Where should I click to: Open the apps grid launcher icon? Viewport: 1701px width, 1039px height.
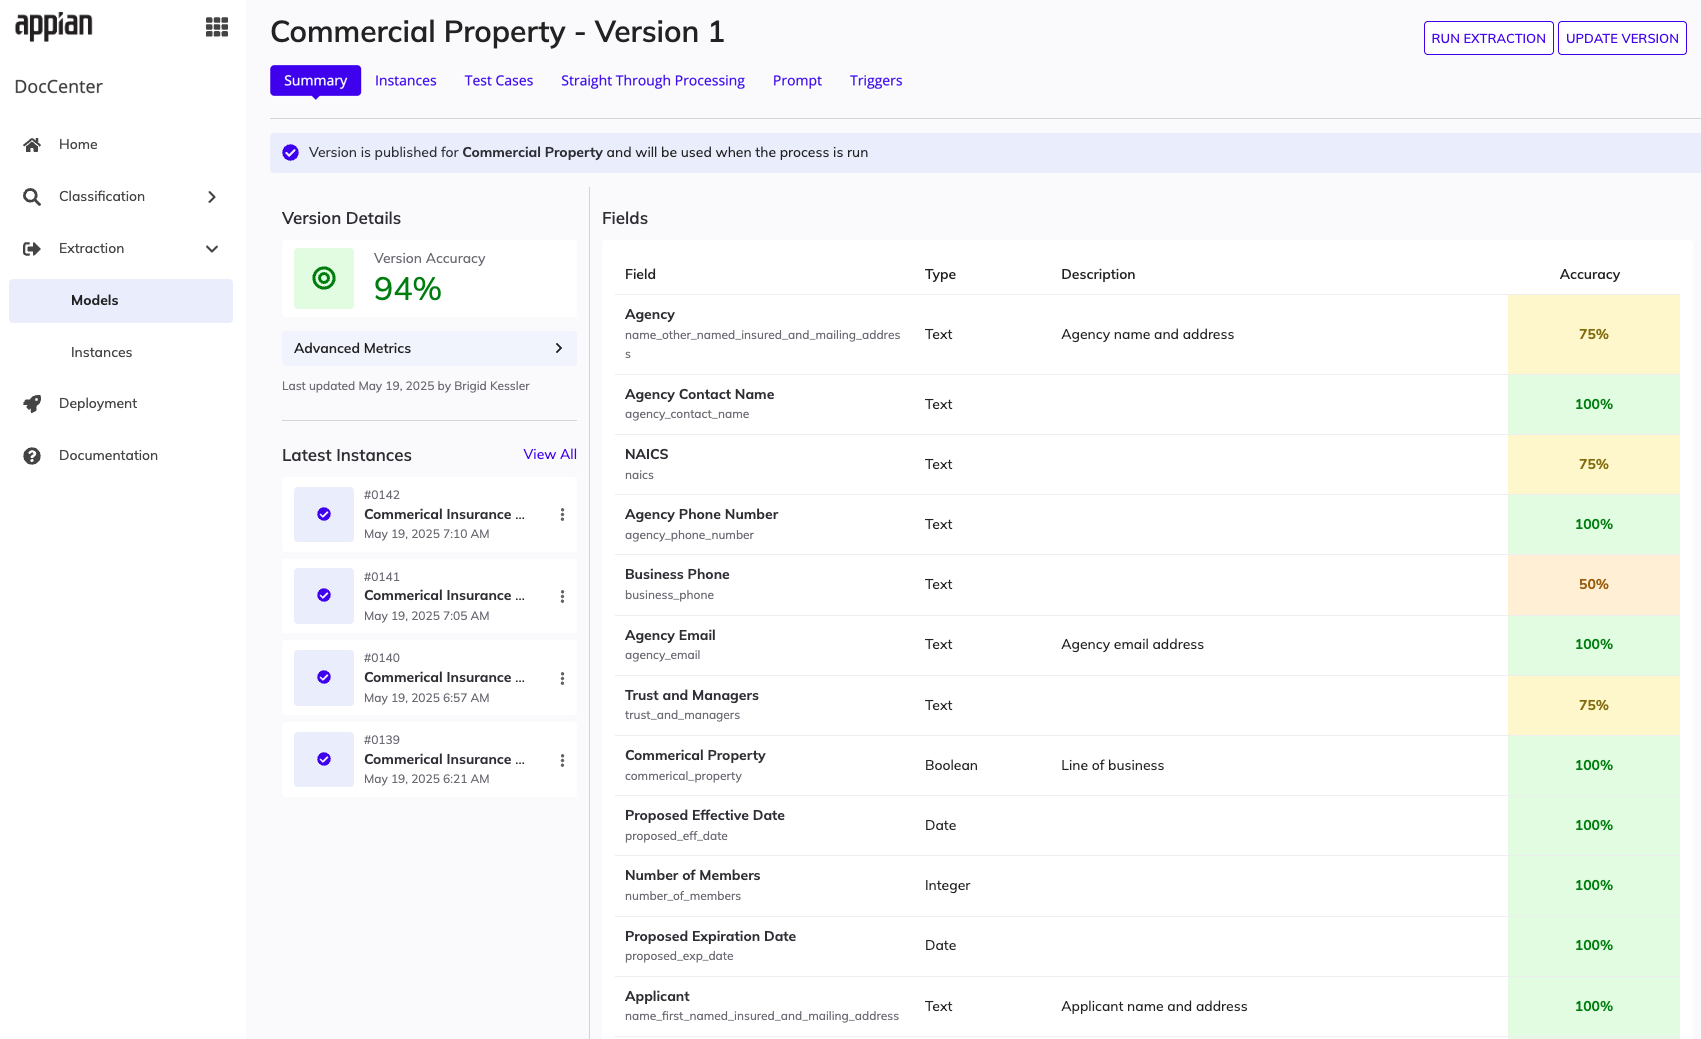pos(217,27)
